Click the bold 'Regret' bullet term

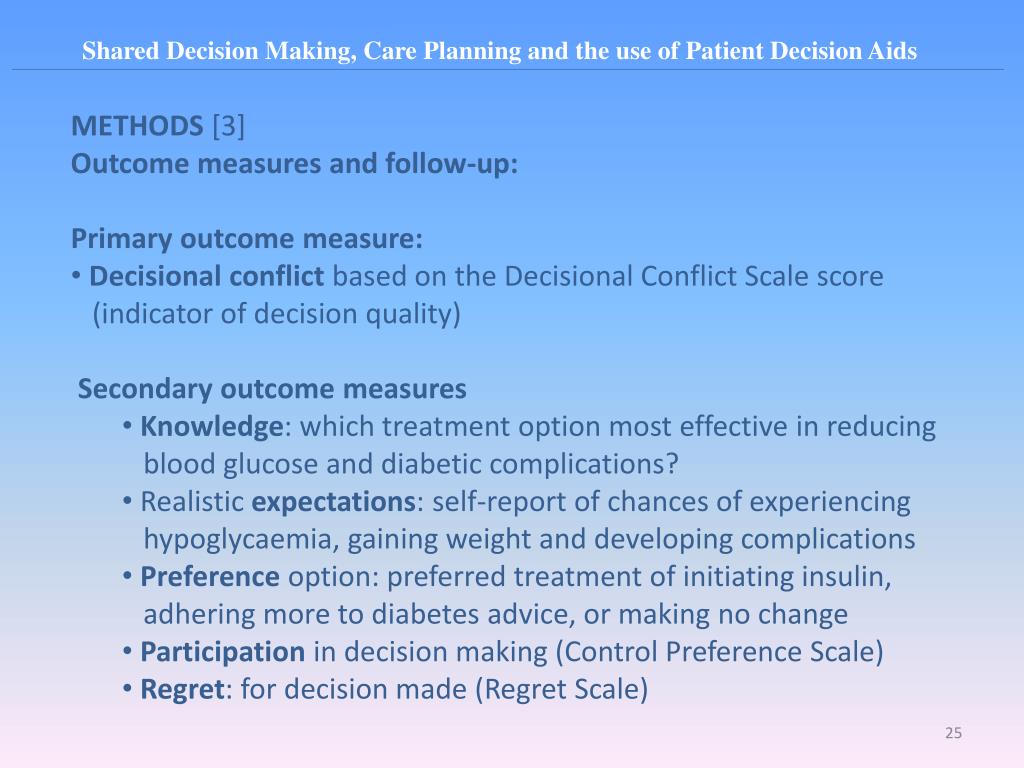click(x=183, y=690)
